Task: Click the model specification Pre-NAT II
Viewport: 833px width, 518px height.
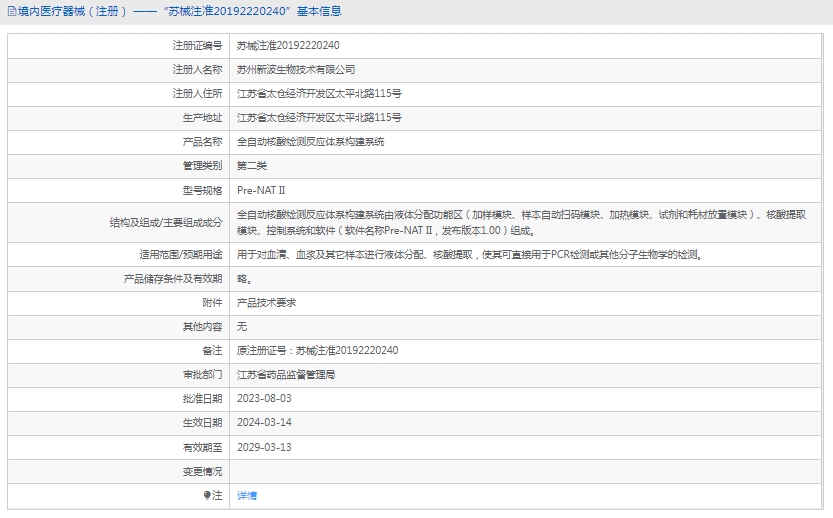Action: 261,190
